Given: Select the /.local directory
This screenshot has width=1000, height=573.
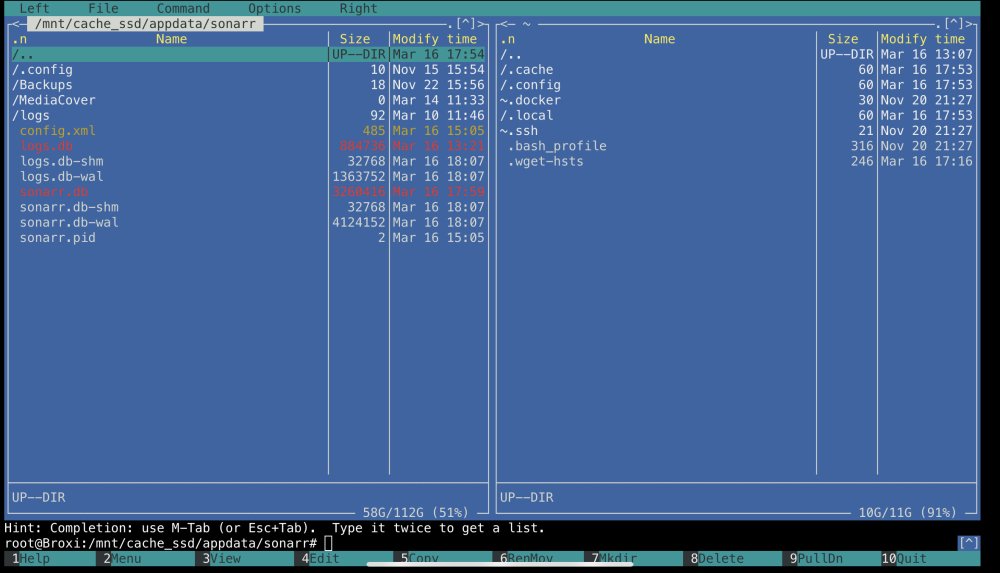Looking at the screenshot, I should click(x=737, y=115).
